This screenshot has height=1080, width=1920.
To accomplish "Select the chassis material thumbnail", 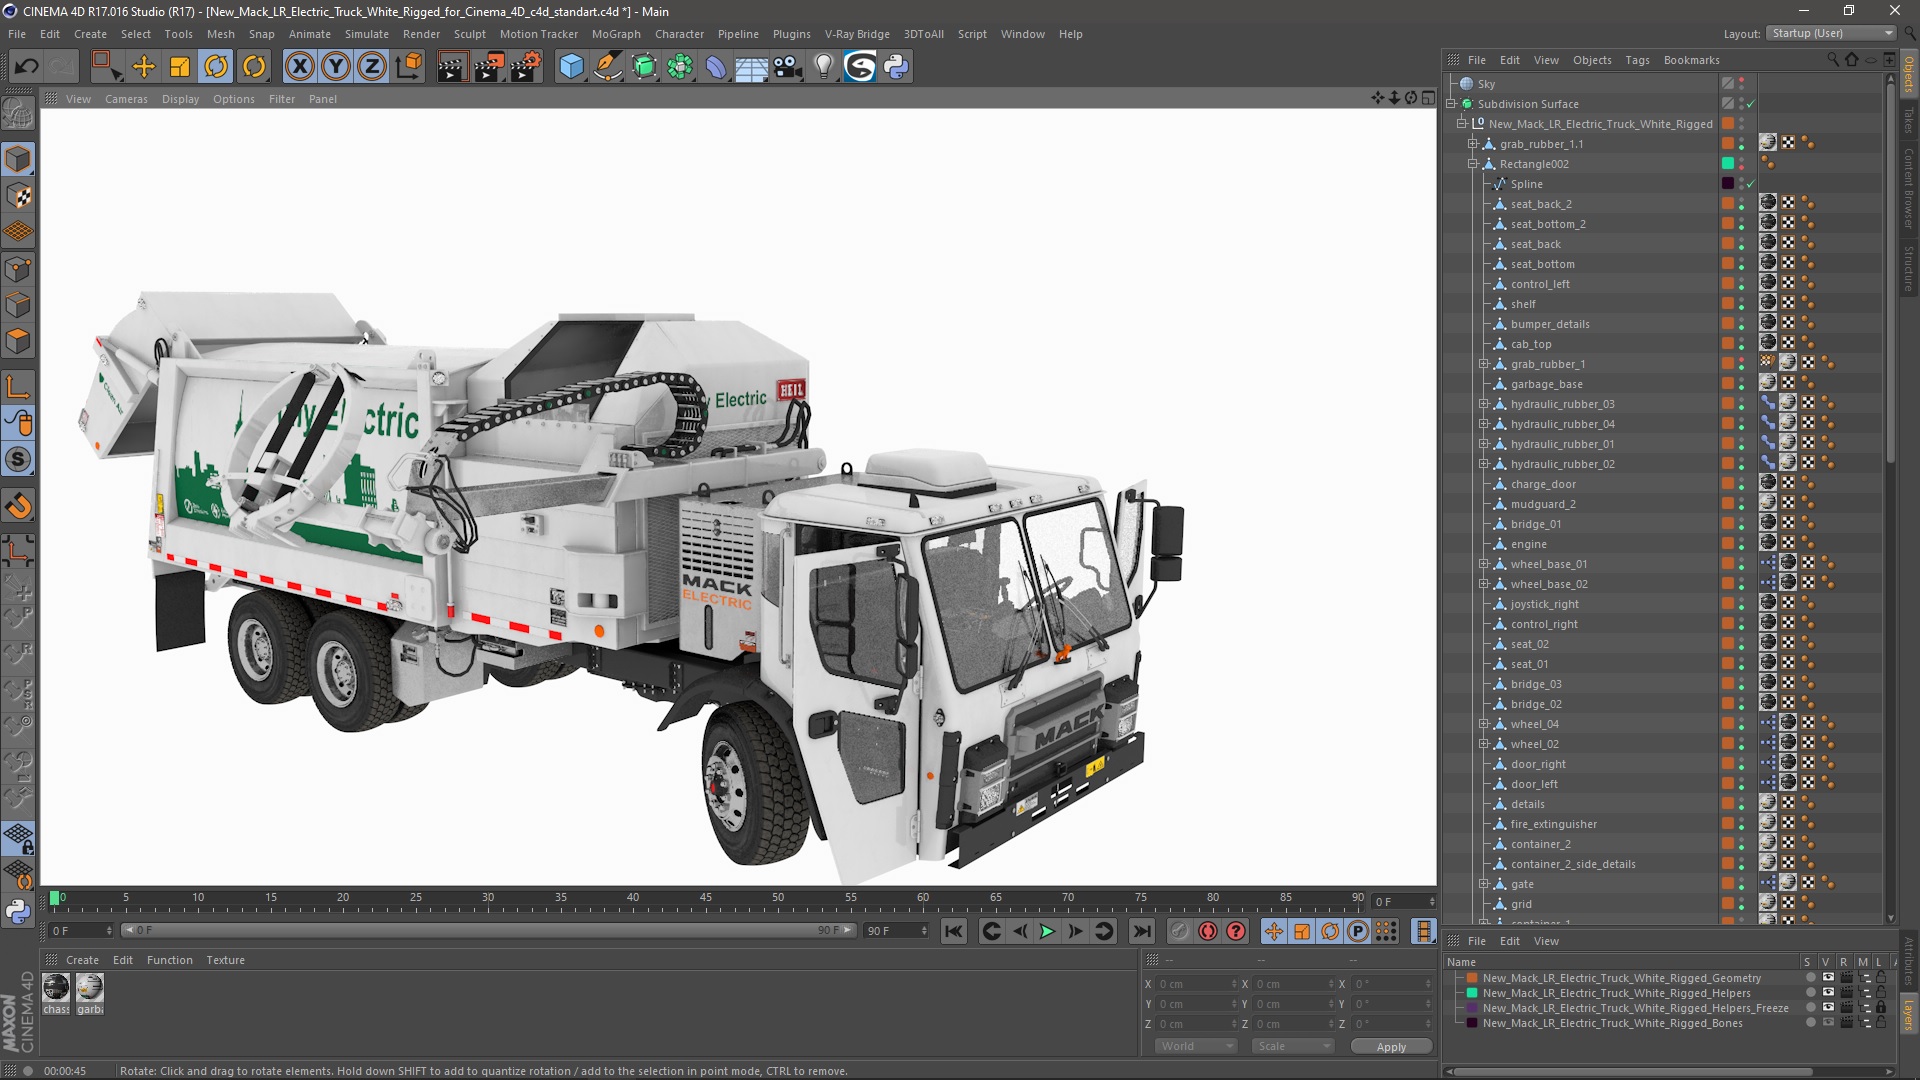I will [x=57, y=988].
